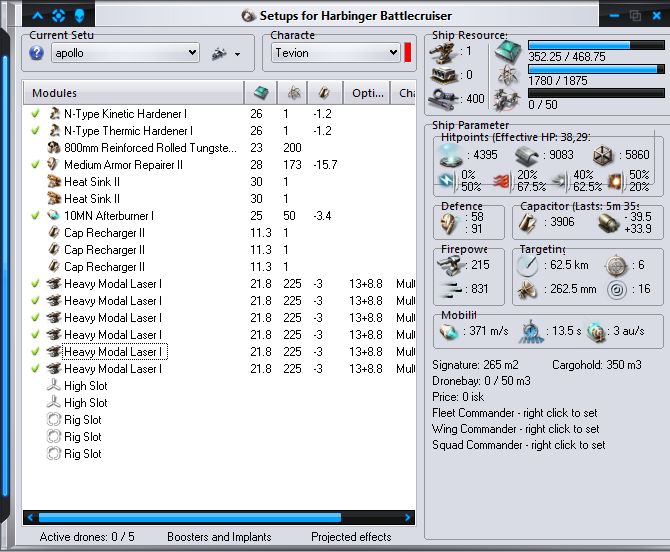Click the explosive resistance icon

pyautogui.click(x=615, y=181)
